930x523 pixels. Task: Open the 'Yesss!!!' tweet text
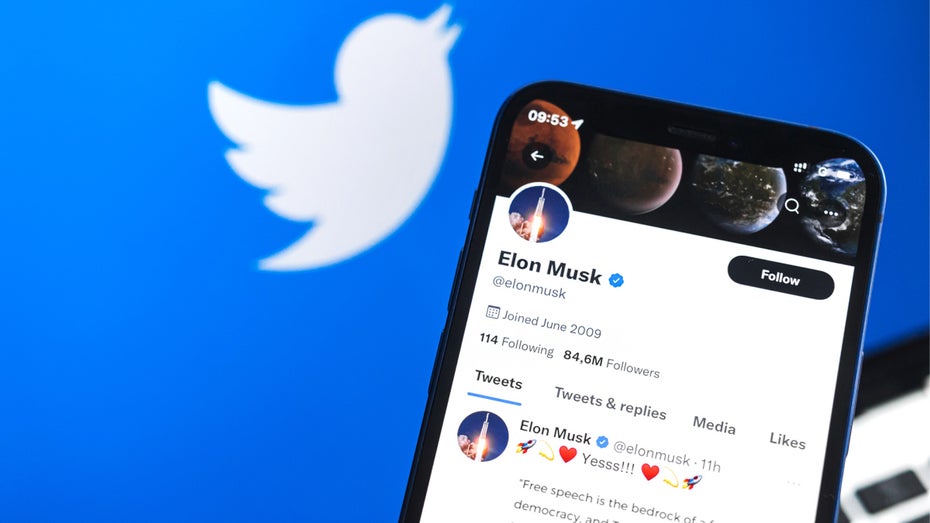[x=609, y=463]
